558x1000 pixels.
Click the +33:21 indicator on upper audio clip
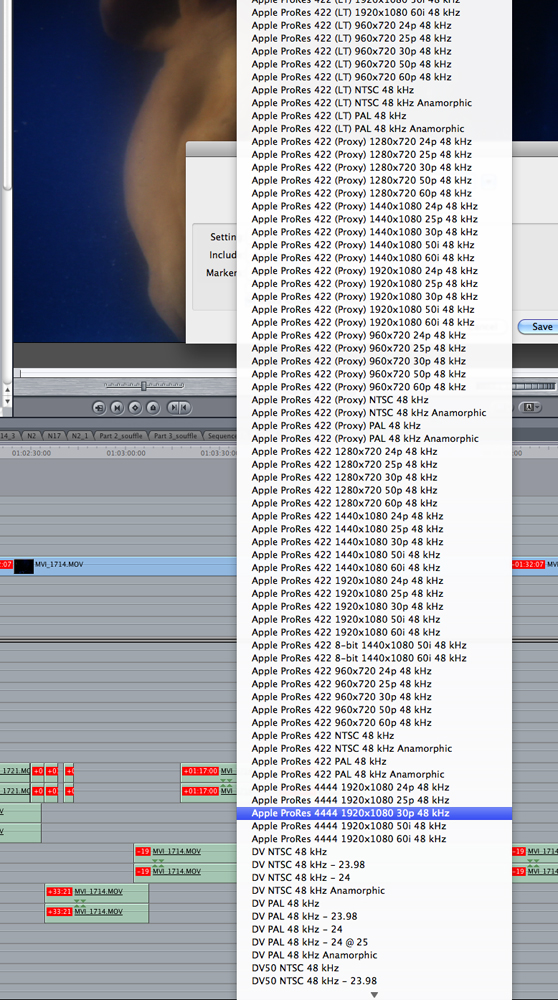[59, 892]
